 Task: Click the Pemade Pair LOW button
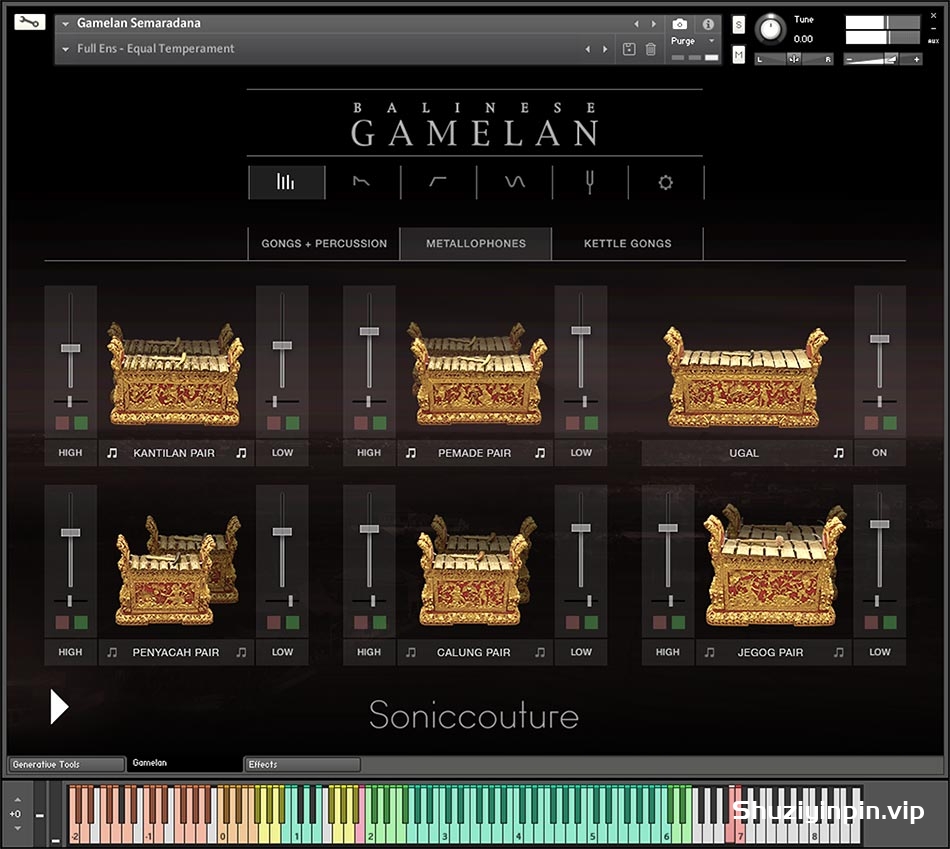[x=581, y=453]
